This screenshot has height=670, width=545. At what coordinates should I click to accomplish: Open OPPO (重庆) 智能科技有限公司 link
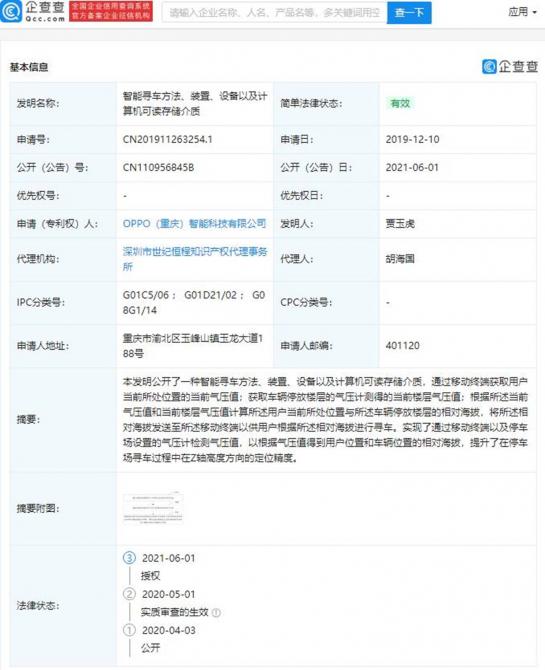tap(194, 223)
